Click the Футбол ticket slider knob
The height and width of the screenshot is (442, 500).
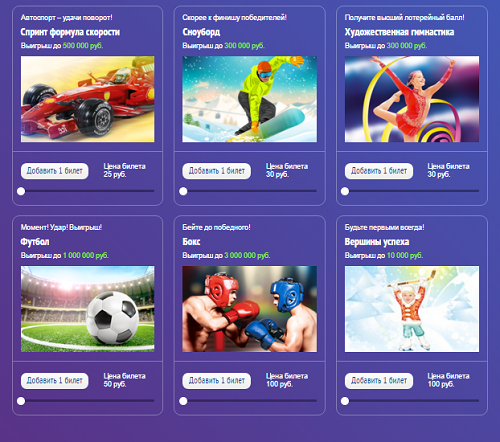pyautogui.click(x=21, y=401)
